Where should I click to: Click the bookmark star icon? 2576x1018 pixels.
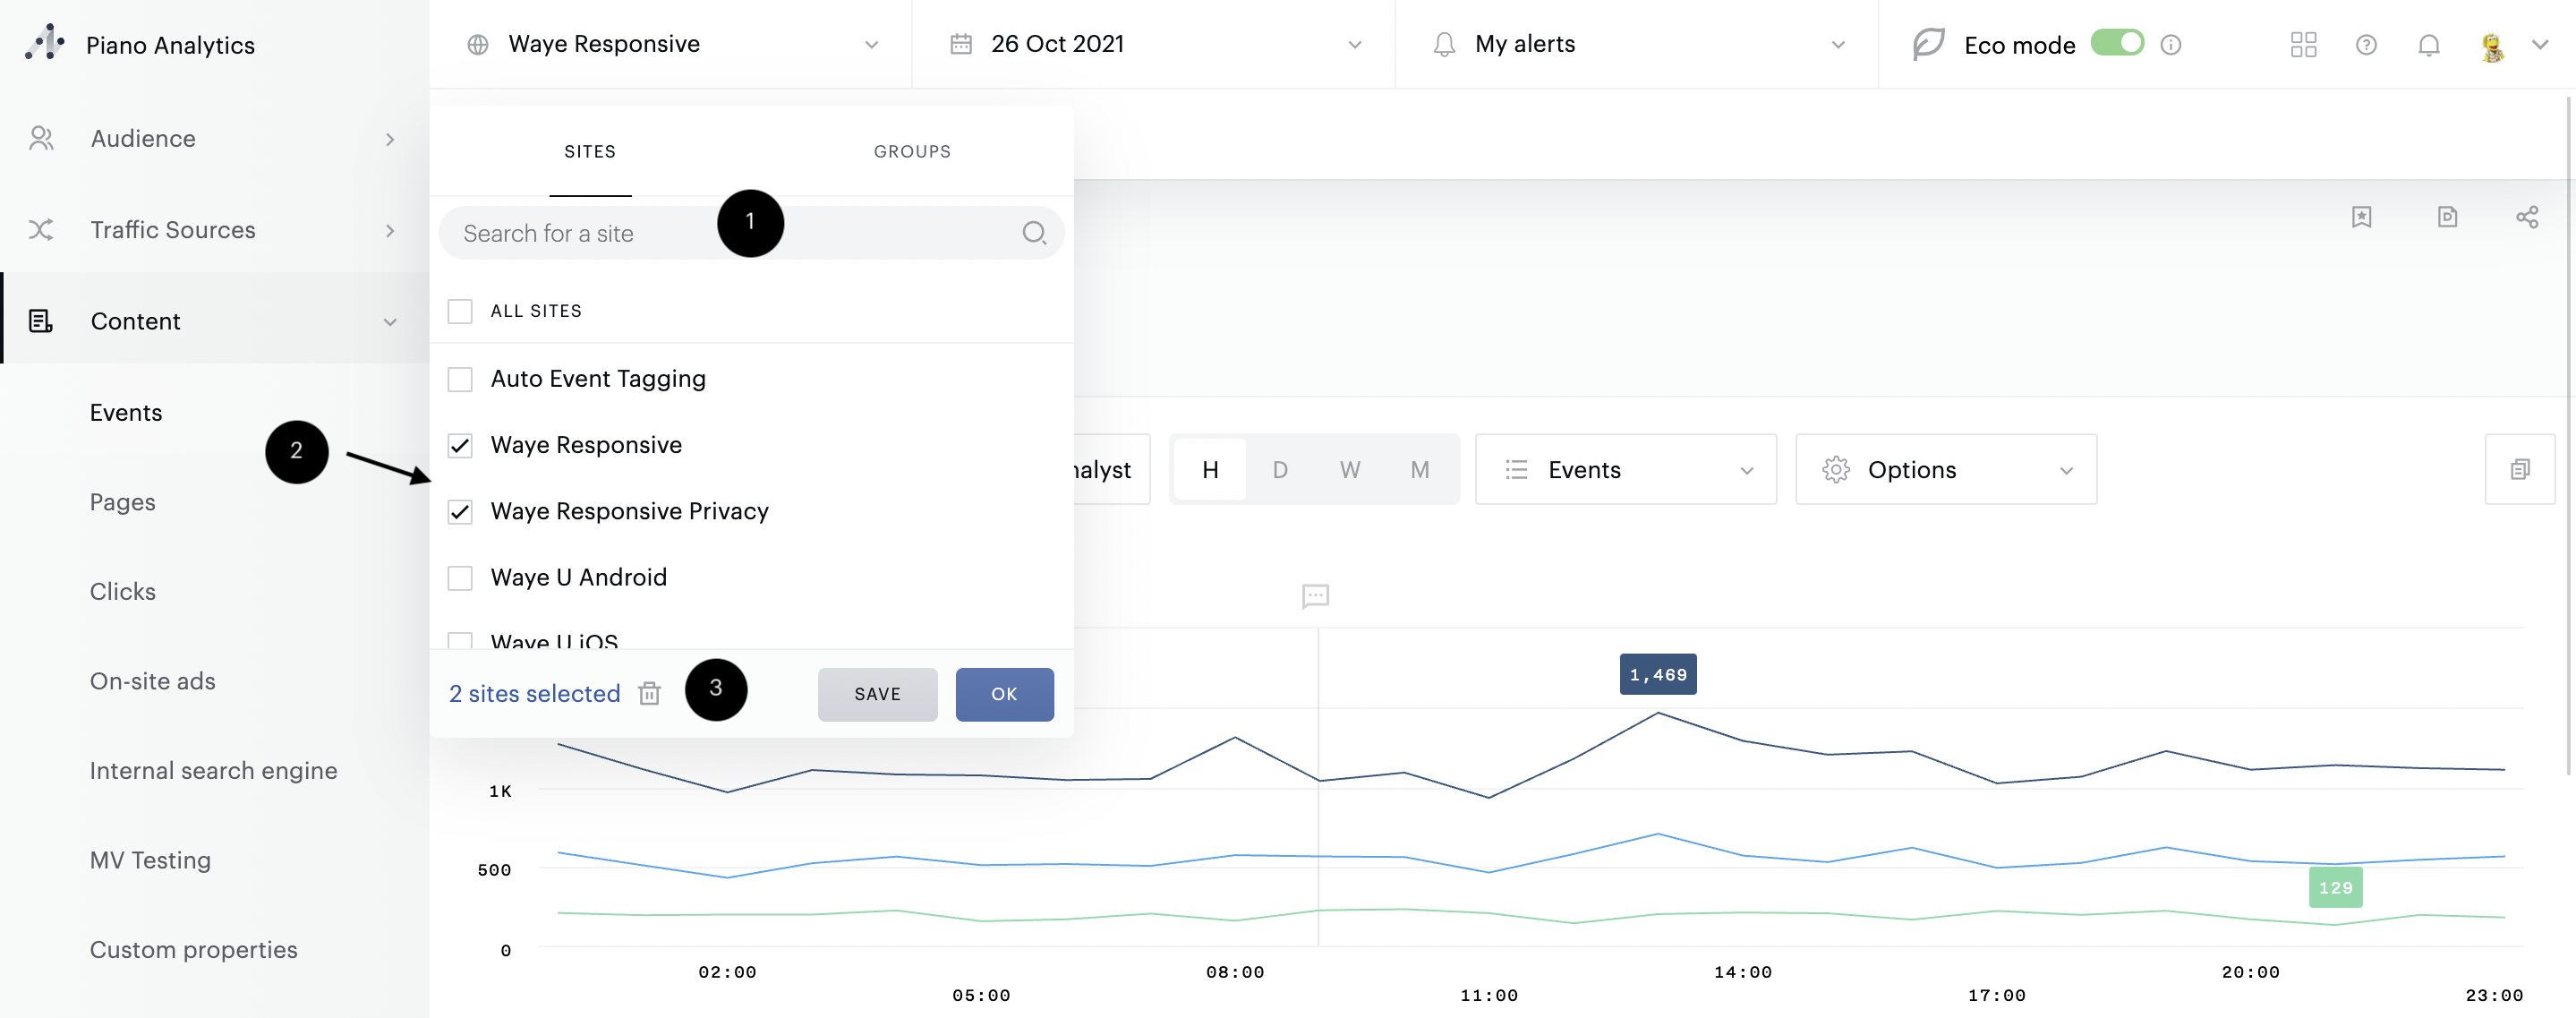tap(2361, 217)
